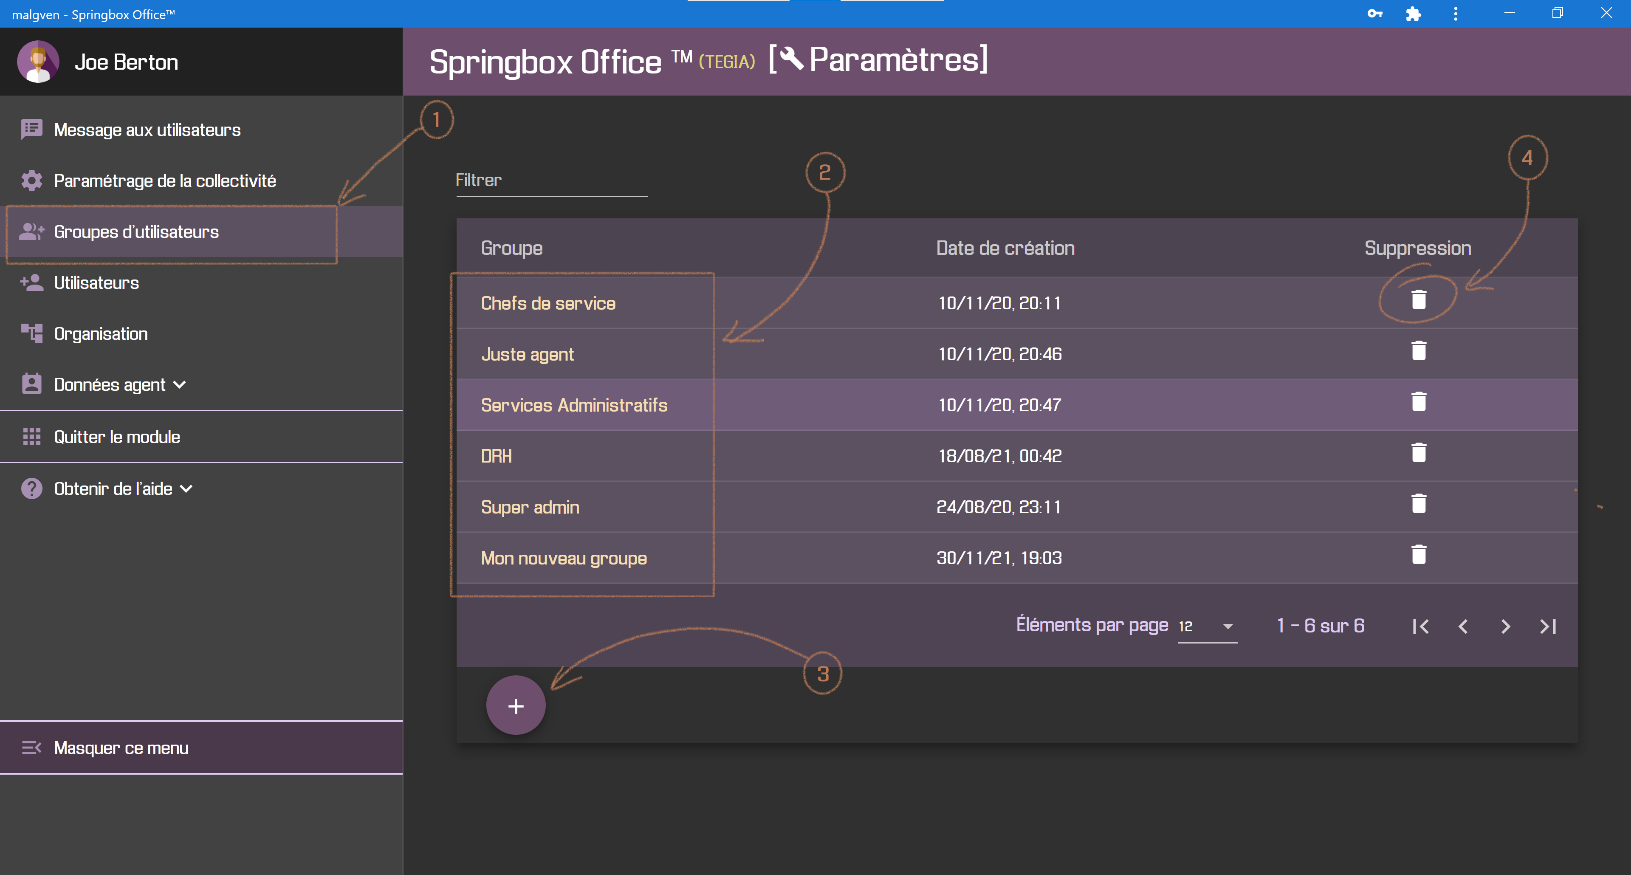Delete the Chefs de service group
1631x875 pixels.
[x=1418, y=300]
